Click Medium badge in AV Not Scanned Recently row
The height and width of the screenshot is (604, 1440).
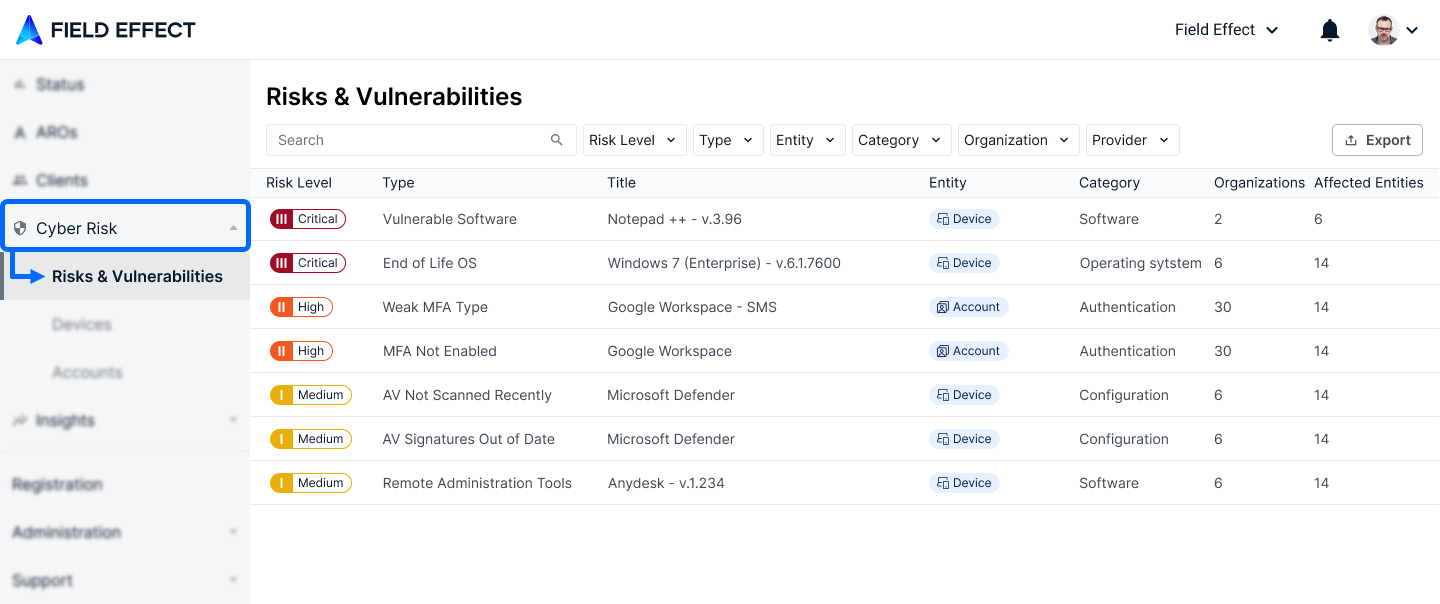point(311,395)
